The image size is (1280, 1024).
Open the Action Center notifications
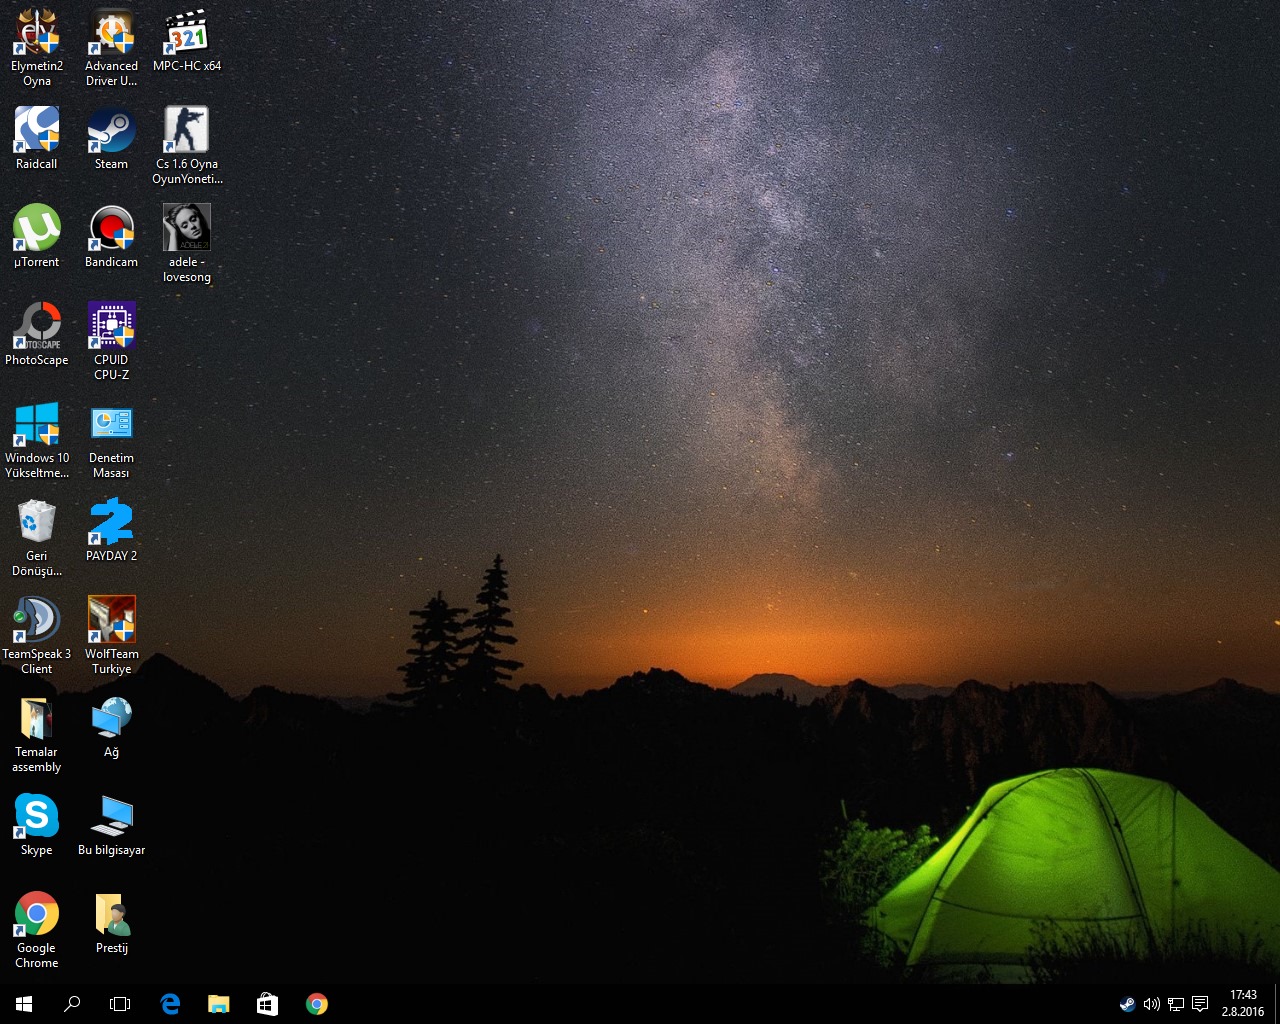pos(1200,1004)
